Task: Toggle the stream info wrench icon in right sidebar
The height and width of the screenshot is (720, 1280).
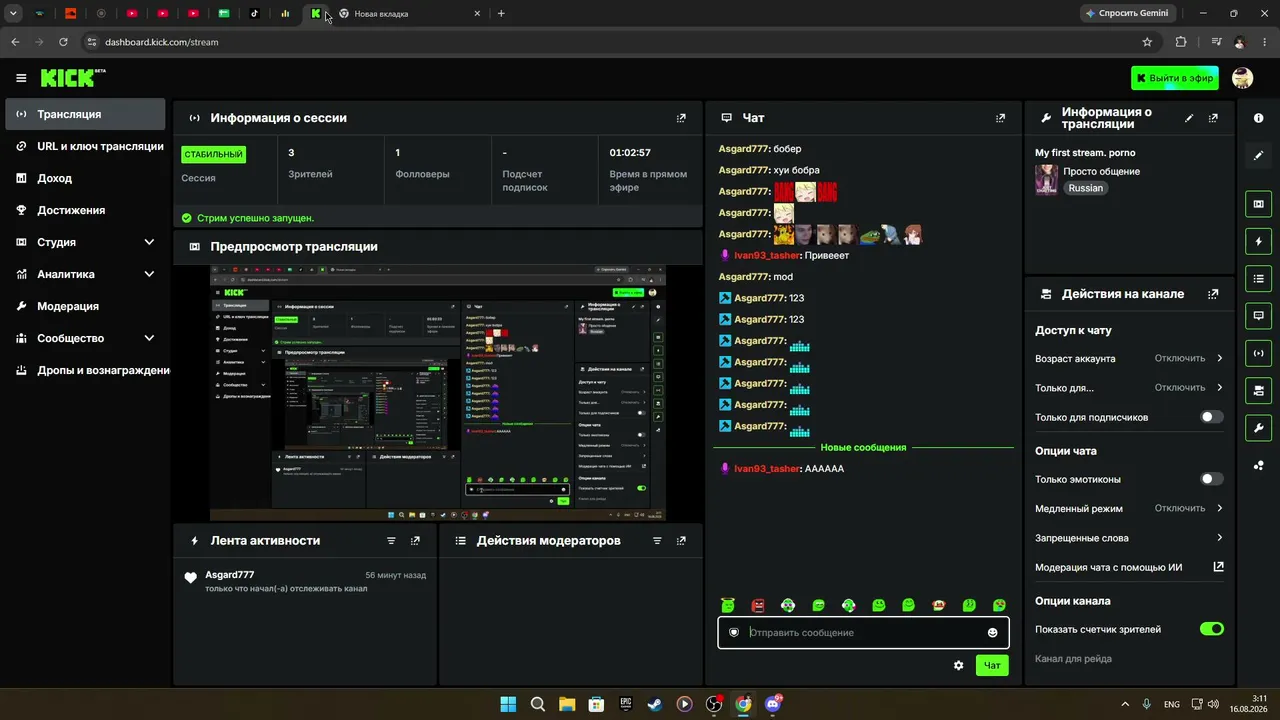Action: (1258, 427)
